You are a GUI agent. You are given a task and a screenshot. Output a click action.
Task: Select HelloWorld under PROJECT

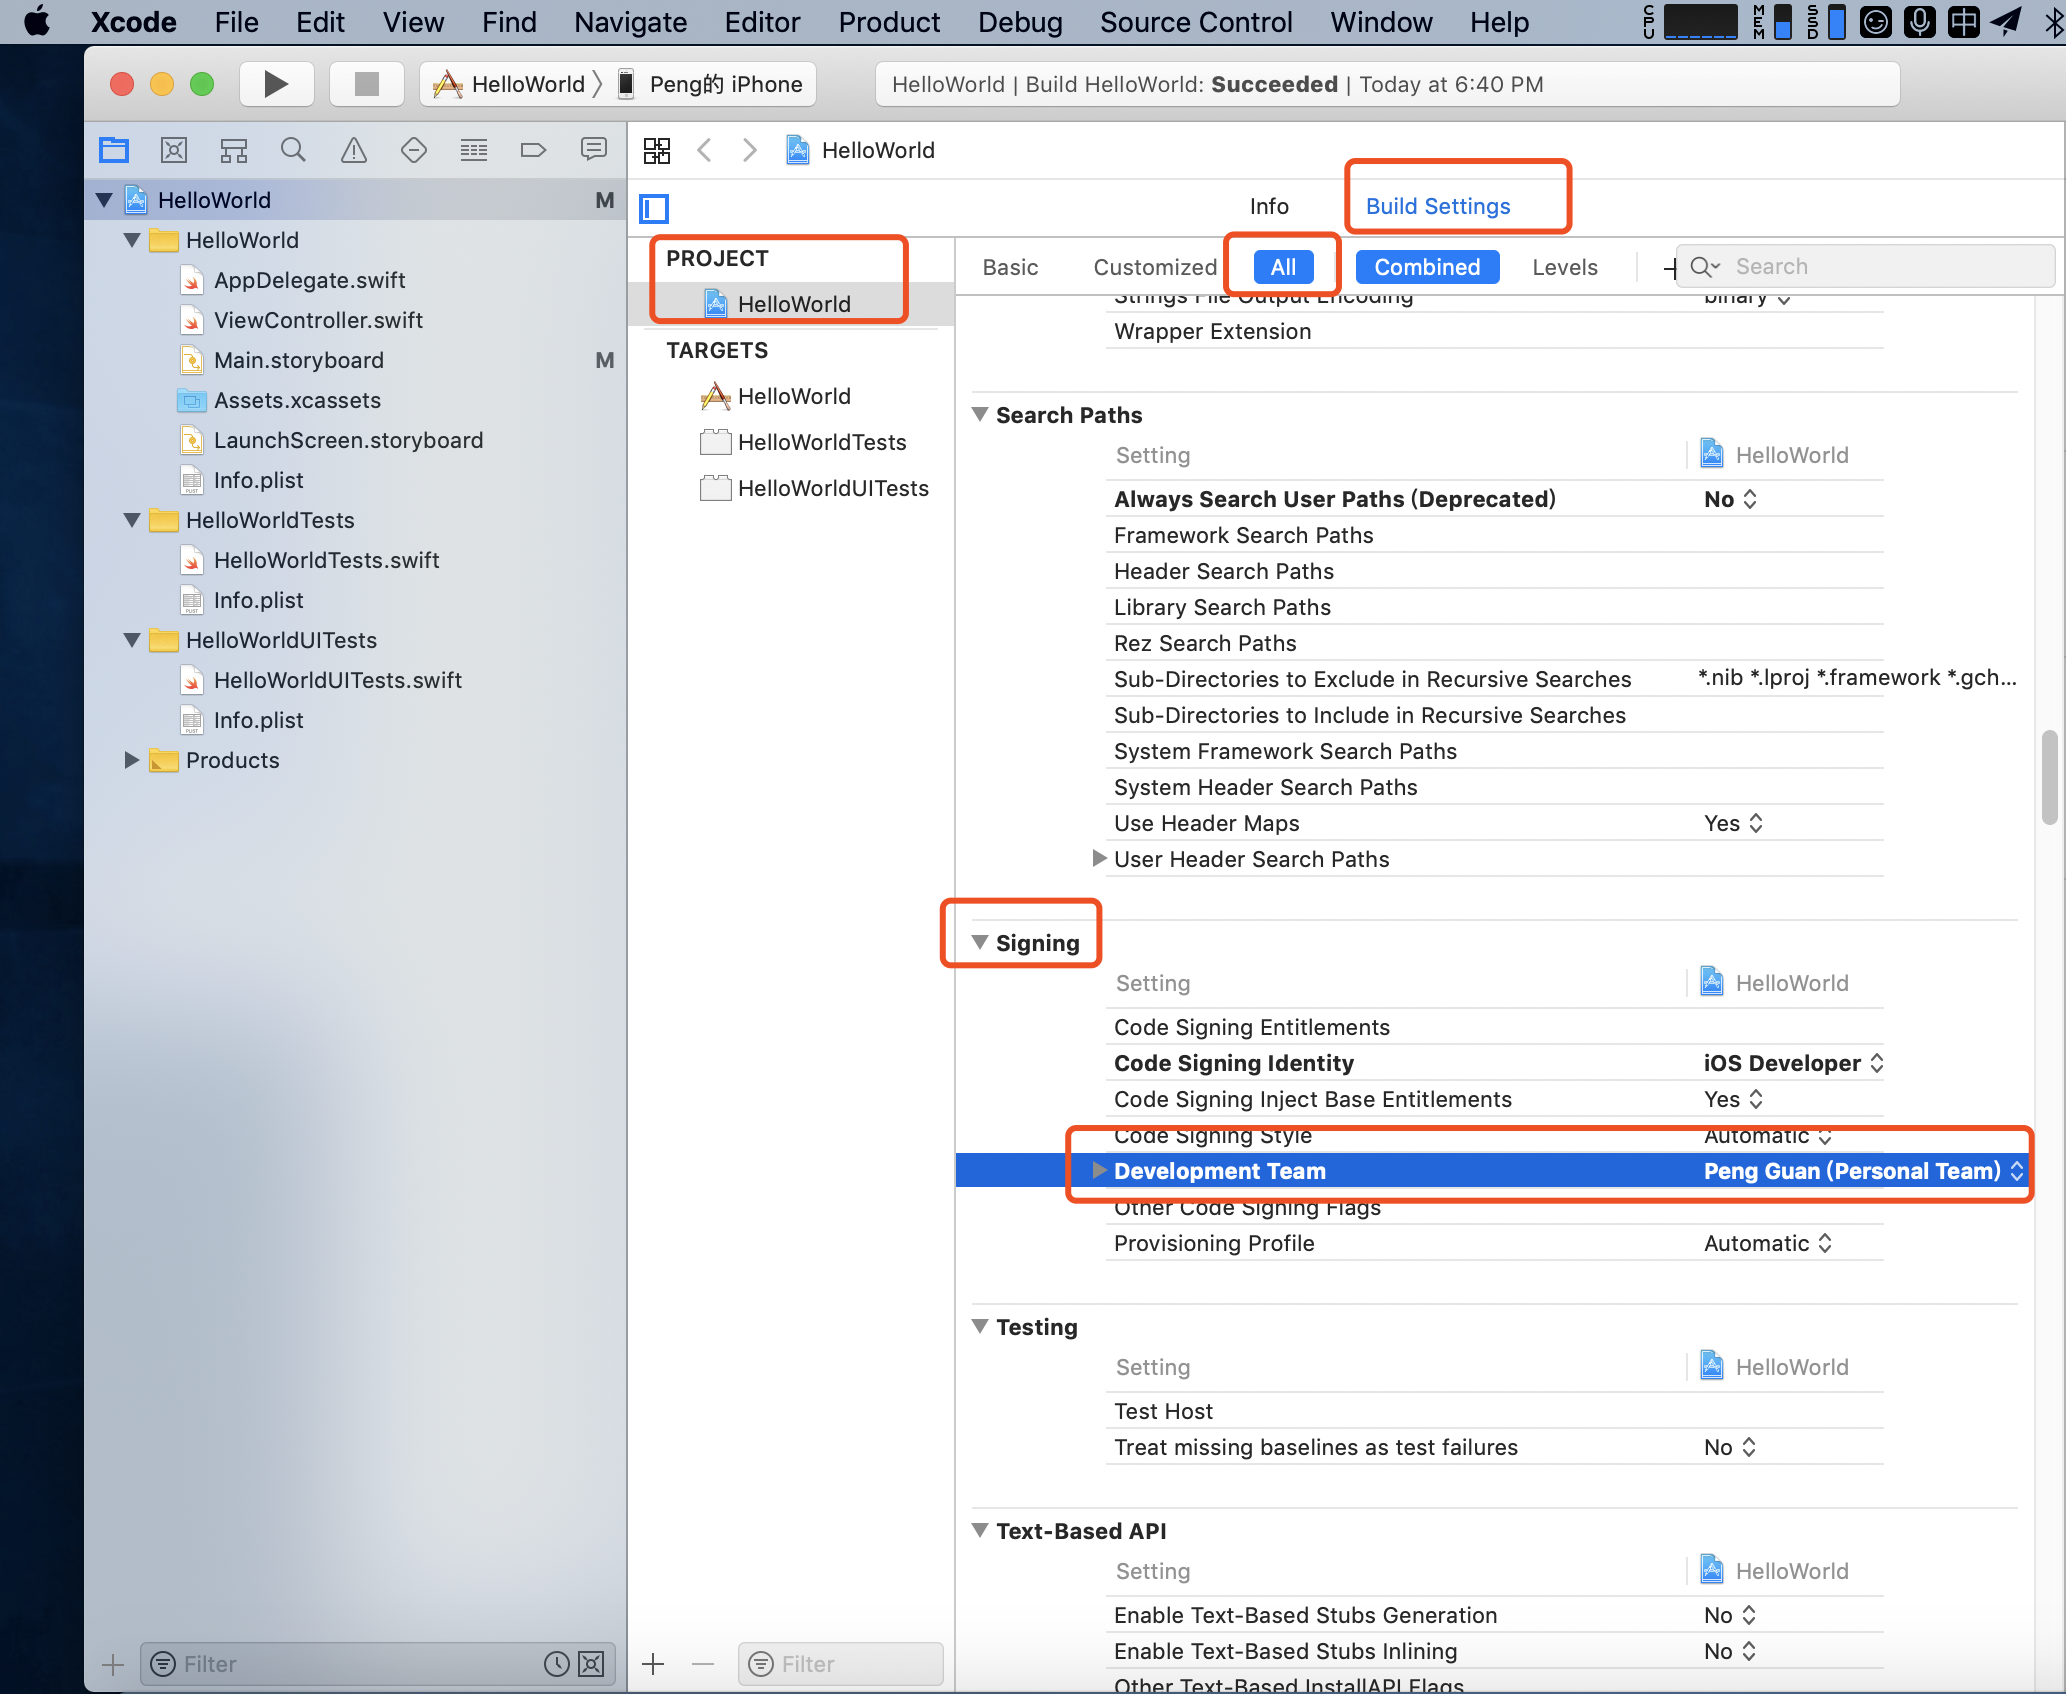pos(792,304)
